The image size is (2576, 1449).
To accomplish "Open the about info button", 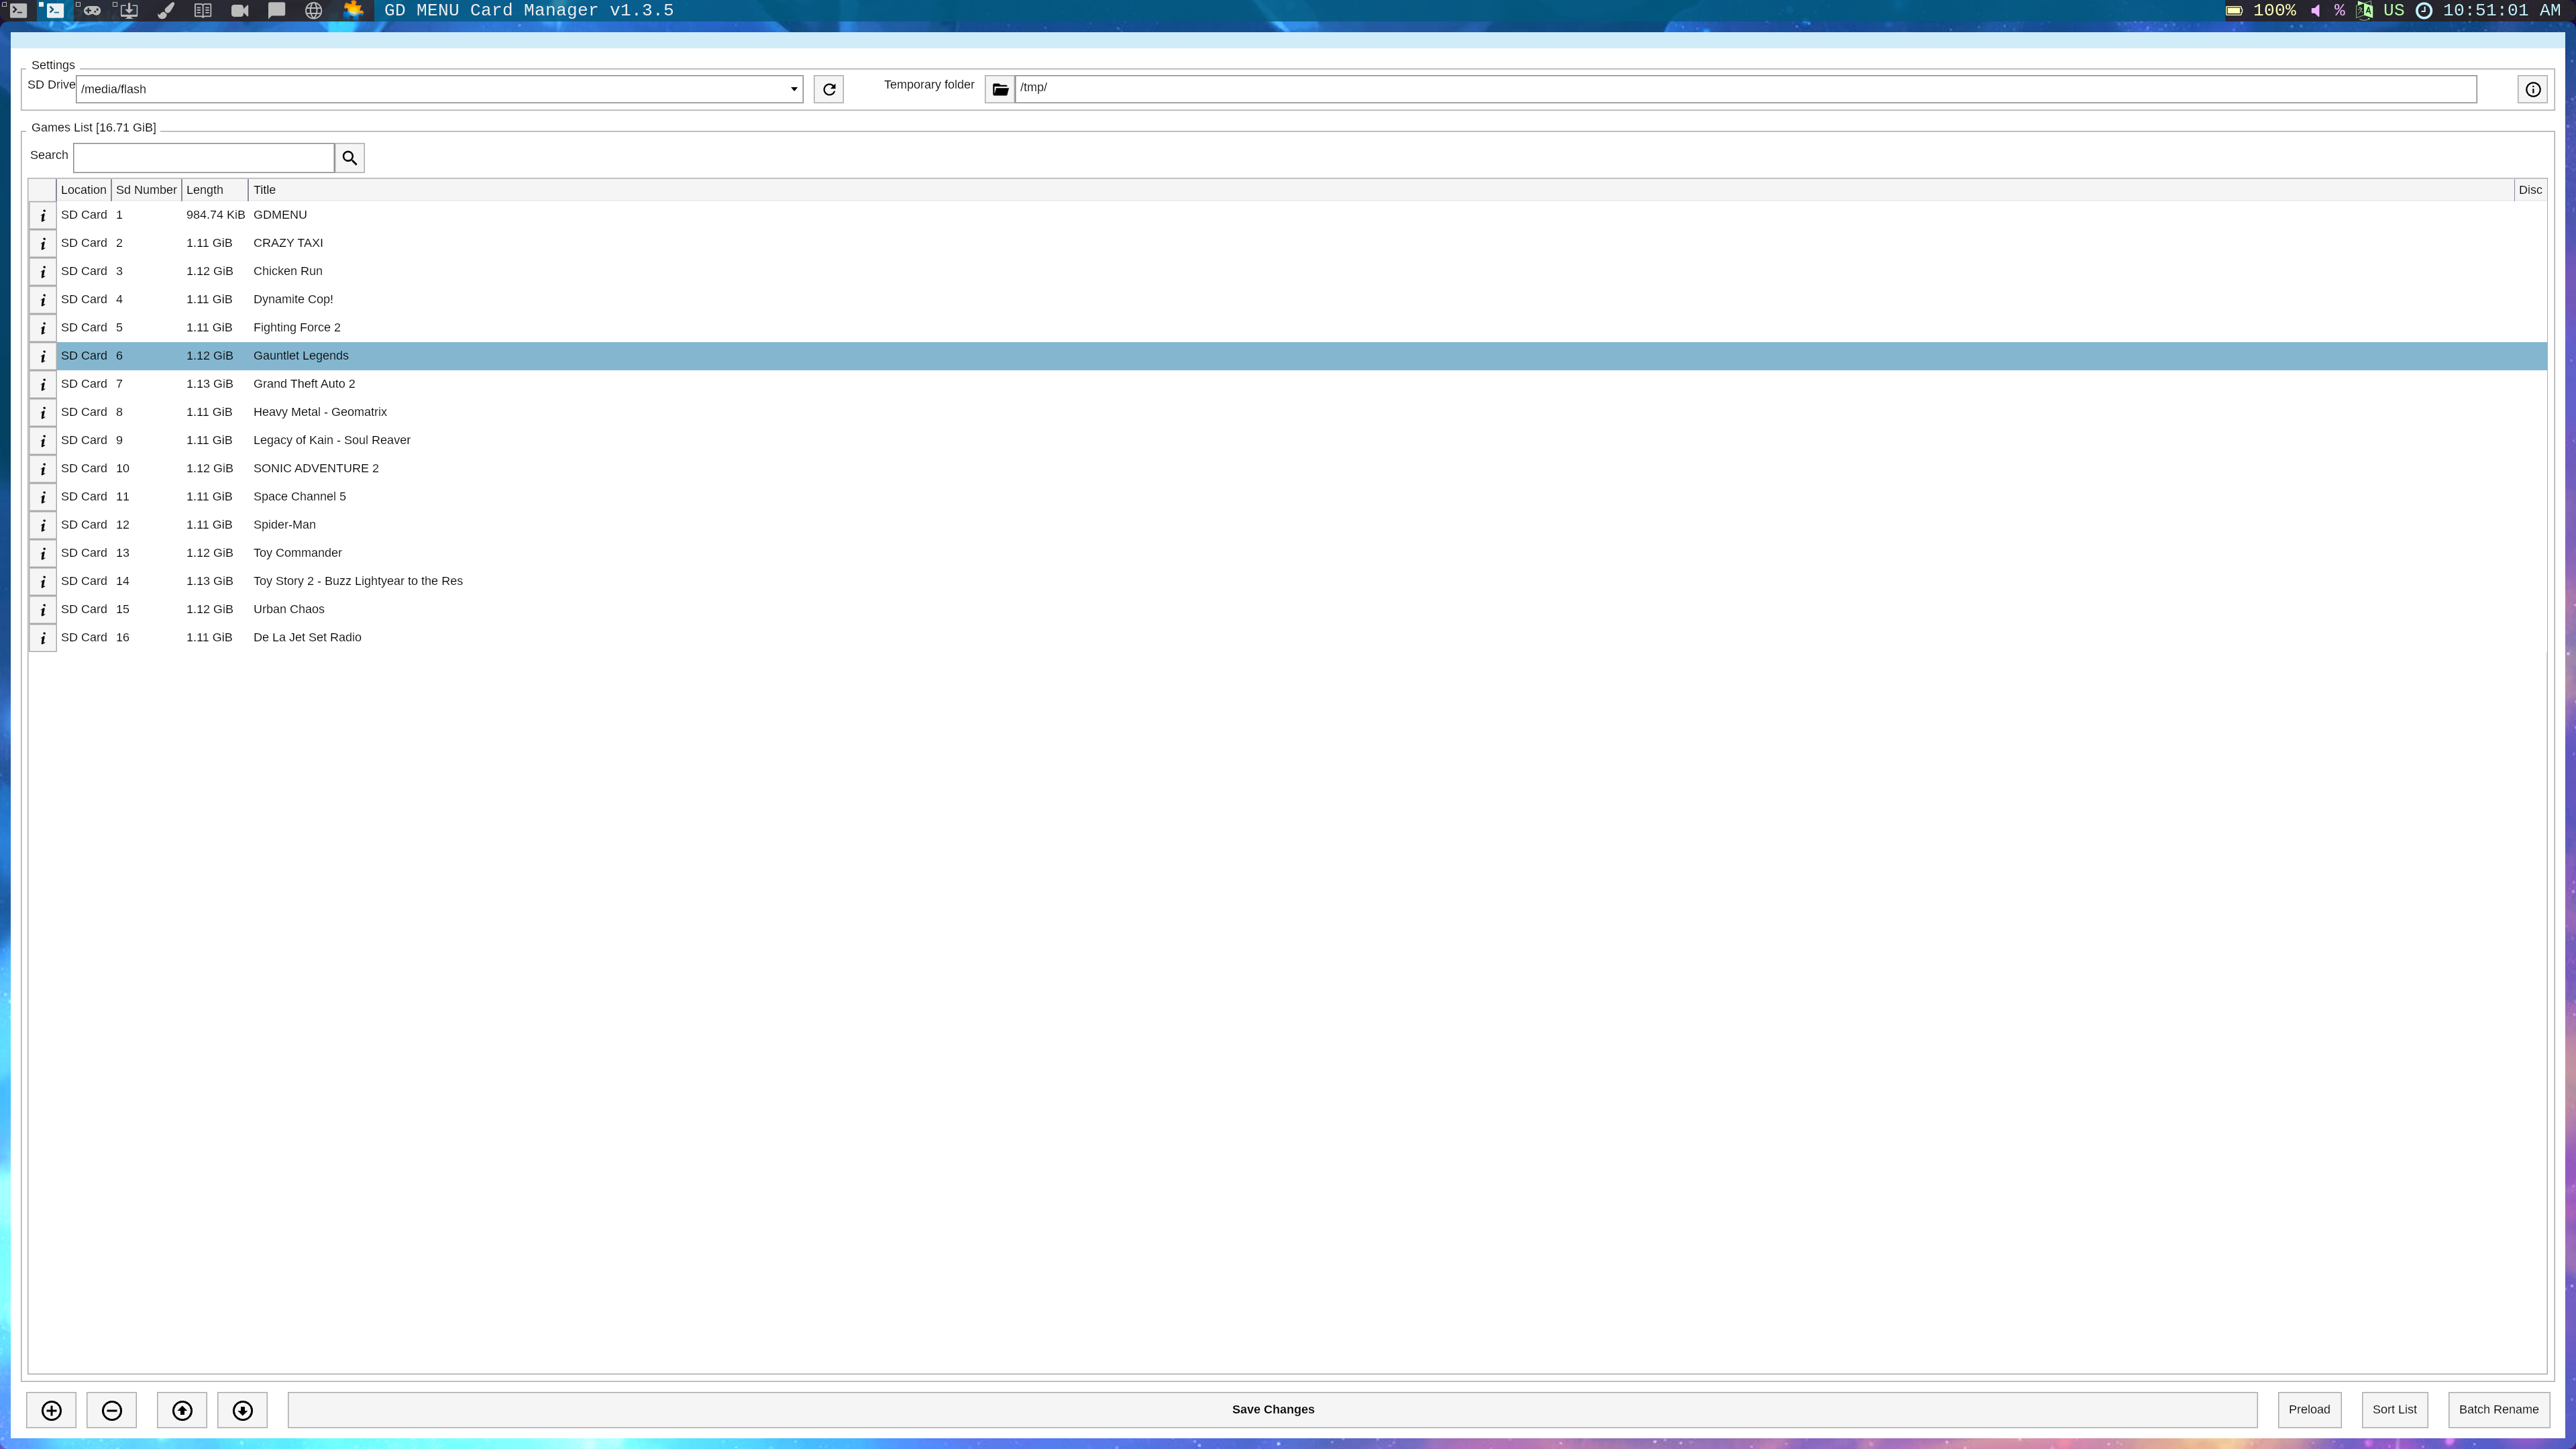I will [2532, 89].
